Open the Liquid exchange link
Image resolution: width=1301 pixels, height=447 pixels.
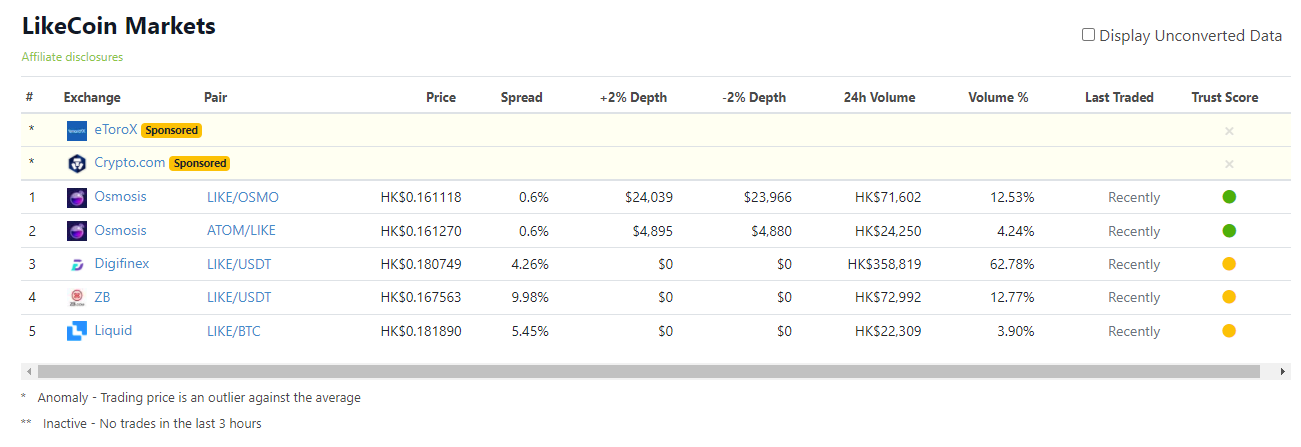coord(113,331)
